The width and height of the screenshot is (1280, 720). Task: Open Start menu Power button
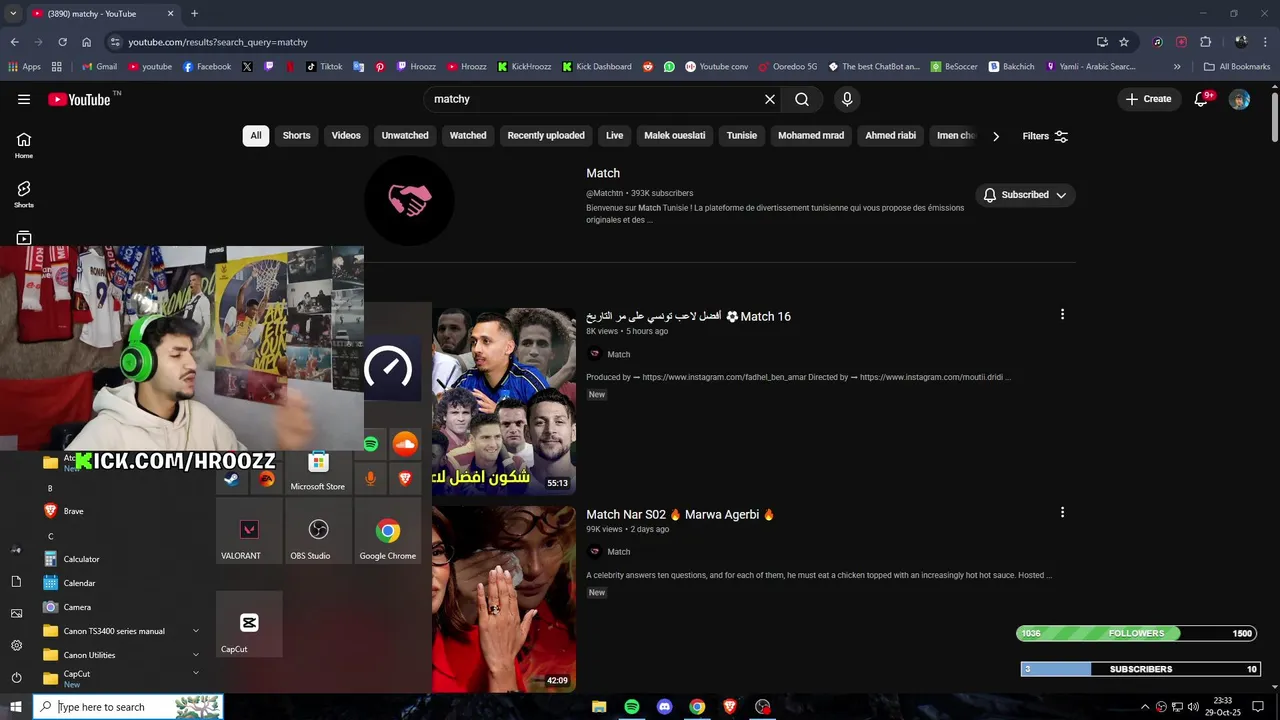pyautogui.click(x=16, y=677)
